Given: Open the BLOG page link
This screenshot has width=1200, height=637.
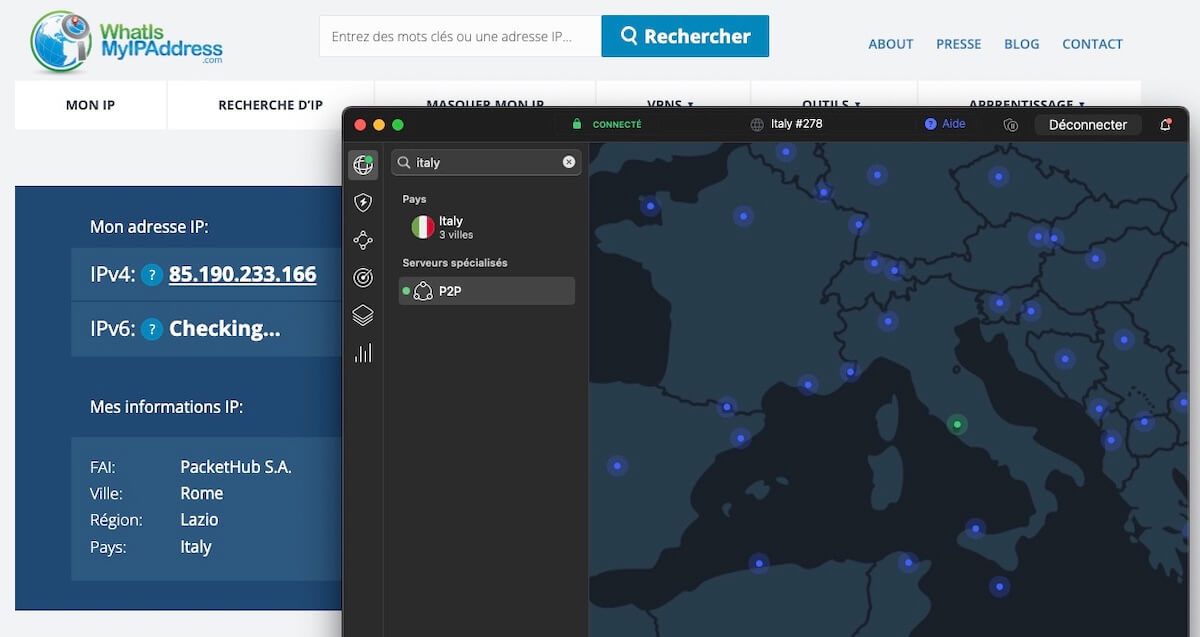Looking at the screenshot, I should pos(1021,44).
